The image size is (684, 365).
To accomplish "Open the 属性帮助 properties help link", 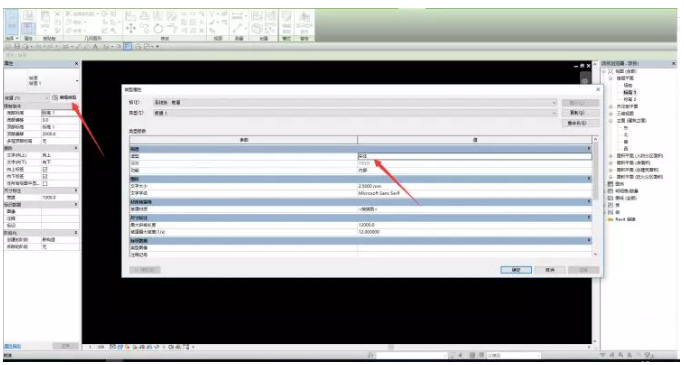I will 12,346.
